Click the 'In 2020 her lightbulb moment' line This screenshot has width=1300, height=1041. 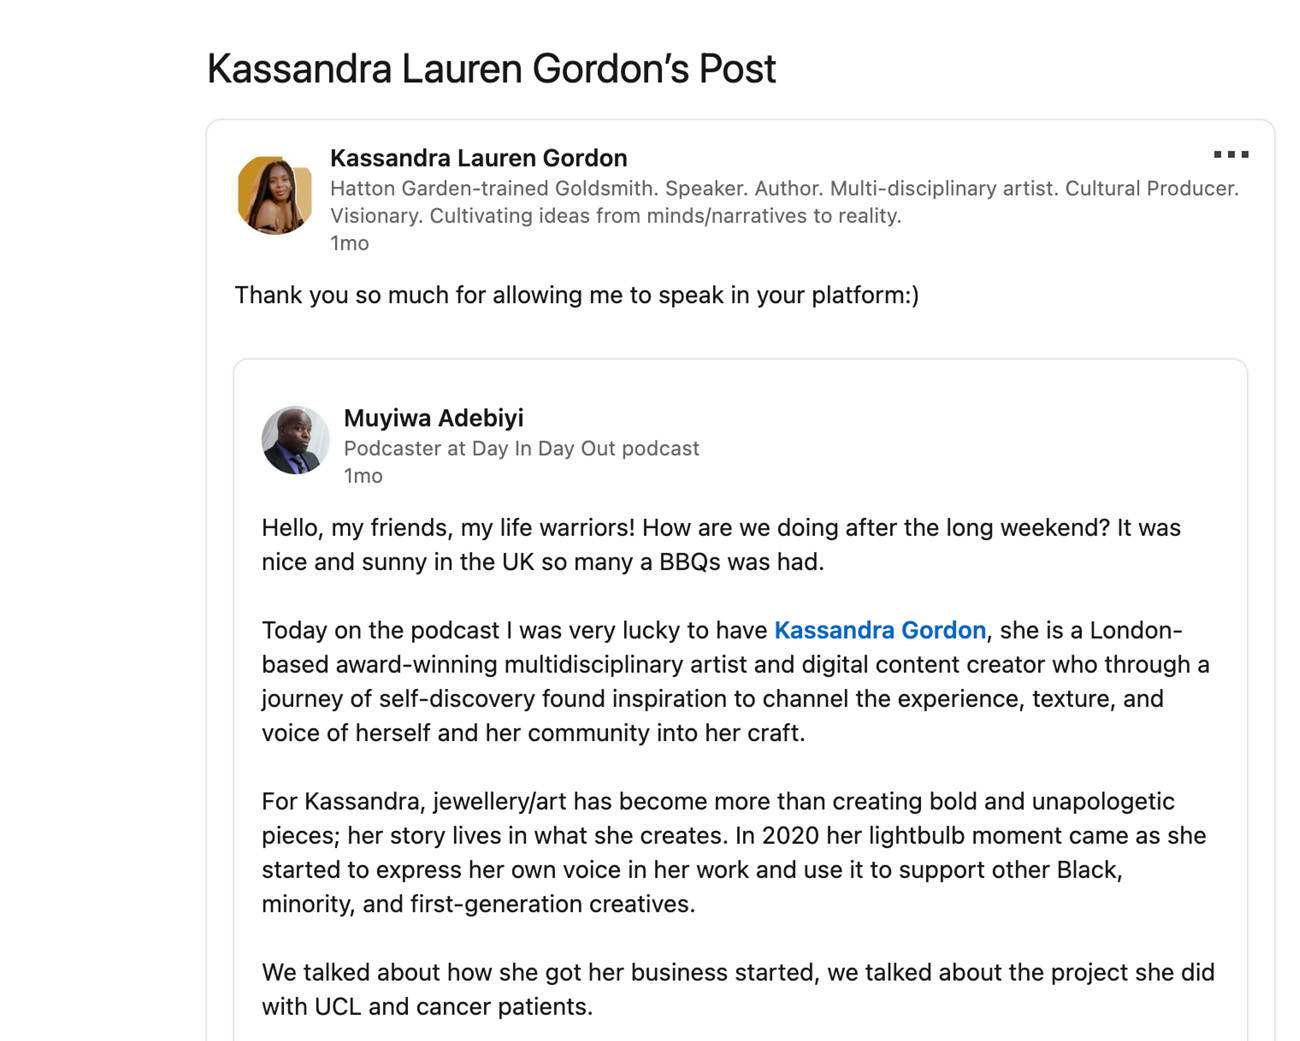click(x=734, y=835)
